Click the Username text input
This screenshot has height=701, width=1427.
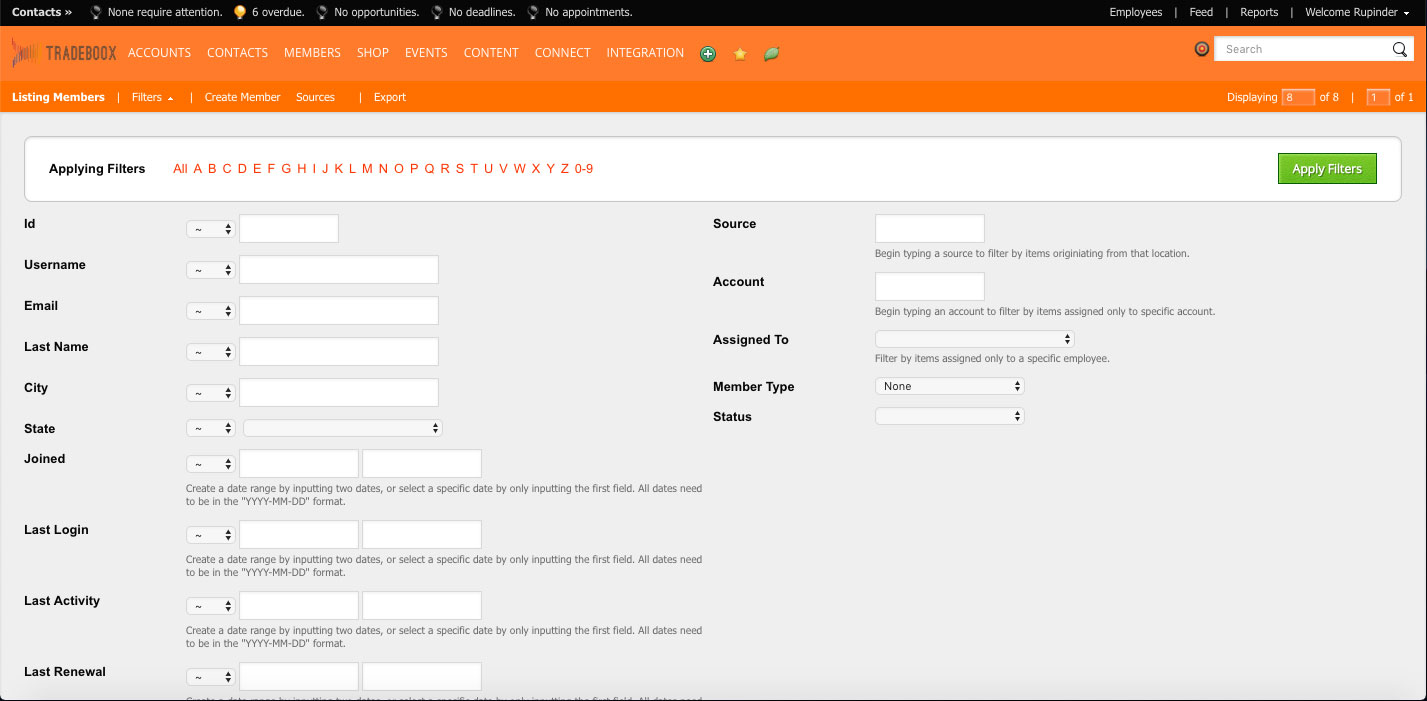[x=339, y=269]
